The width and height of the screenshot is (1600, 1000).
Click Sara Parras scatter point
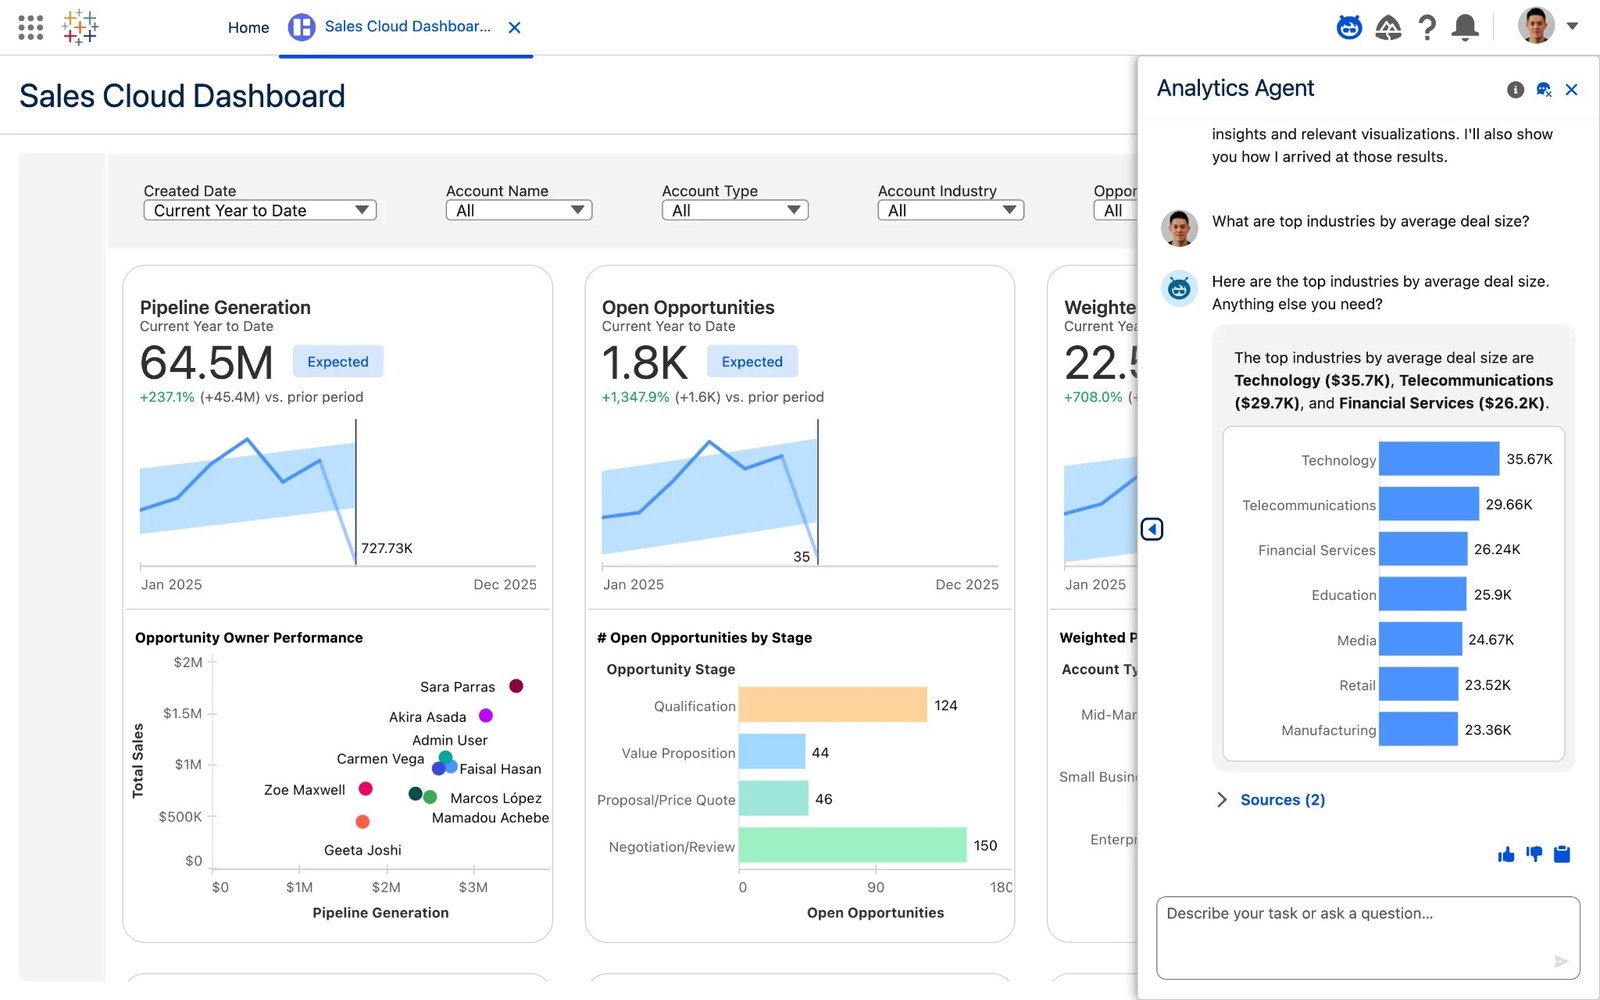(x=516, y=686)
